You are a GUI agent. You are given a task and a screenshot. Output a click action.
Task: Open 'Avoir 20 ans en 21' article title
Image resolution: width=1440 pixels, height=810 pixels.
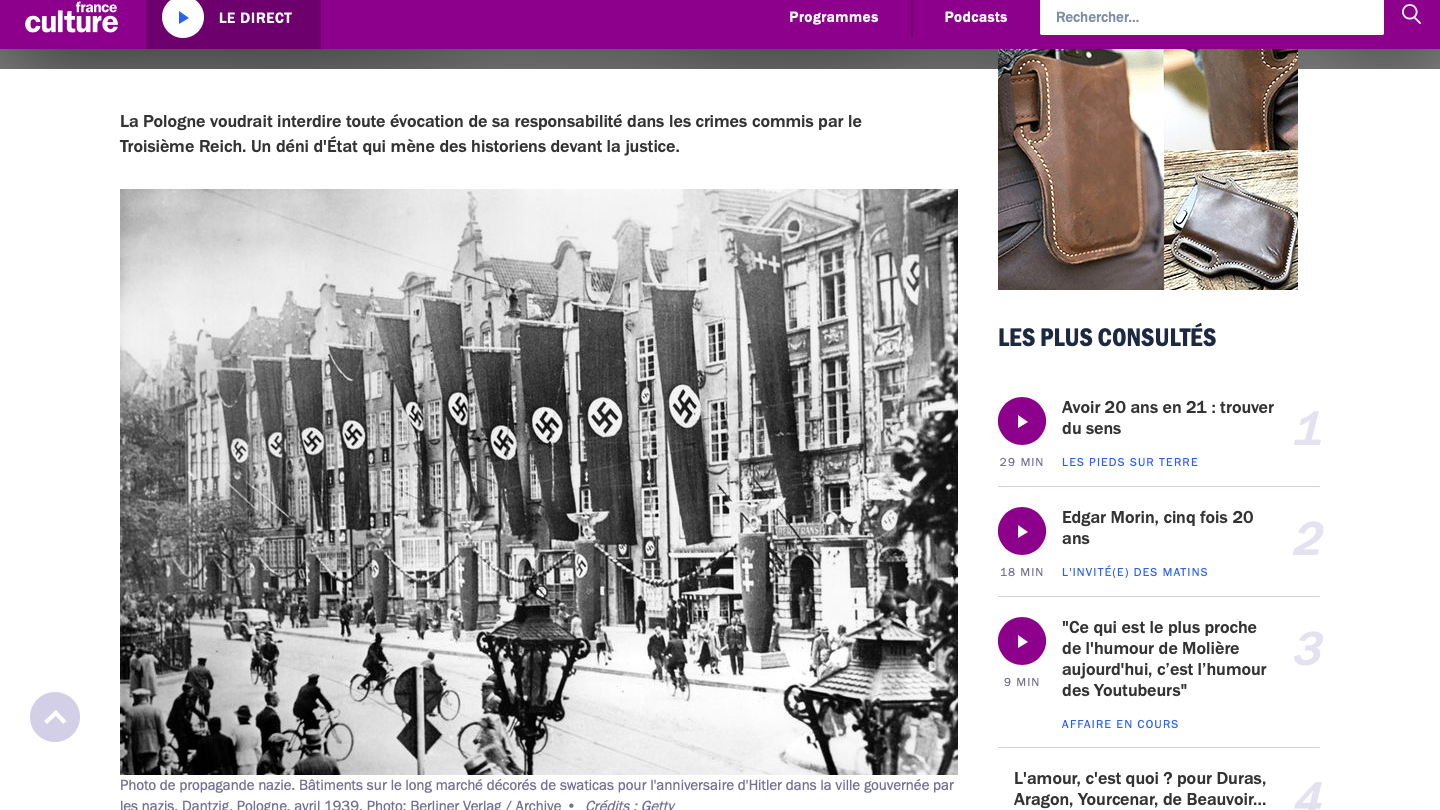tap(1167, 418)
